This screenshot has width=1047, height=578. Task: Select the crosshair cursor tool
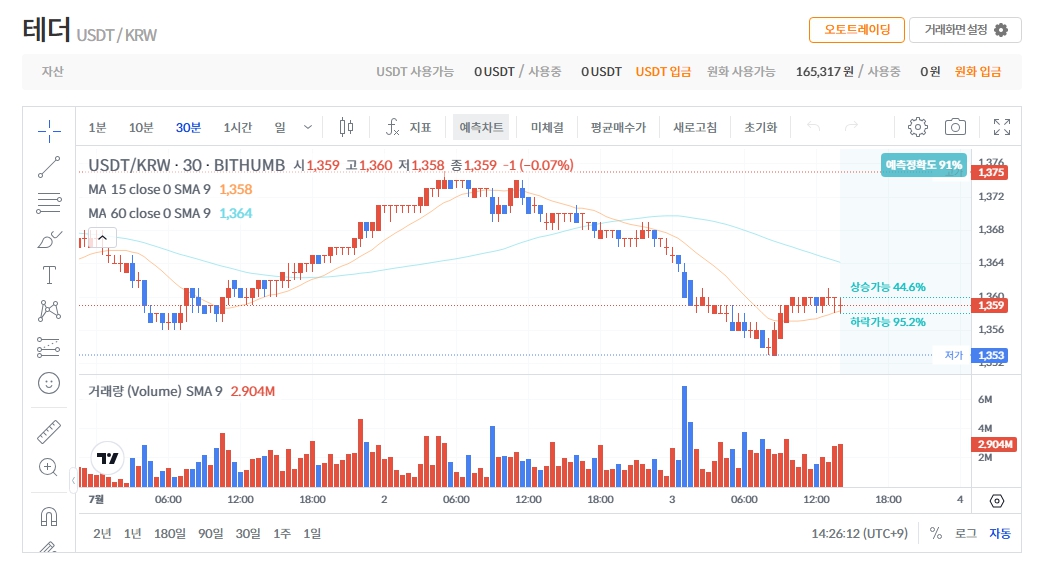pyautogui.click(x=49, y=131)
